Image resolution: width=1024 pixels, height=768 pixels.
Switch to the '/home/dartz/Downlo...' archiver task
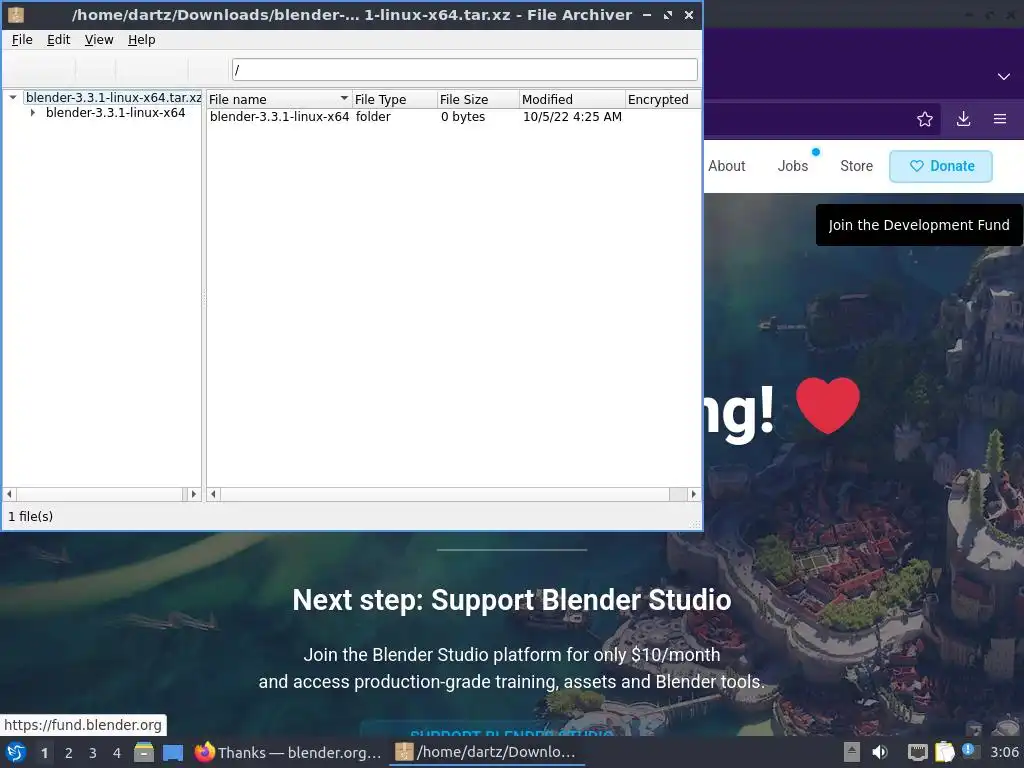(x=487, y=752)
